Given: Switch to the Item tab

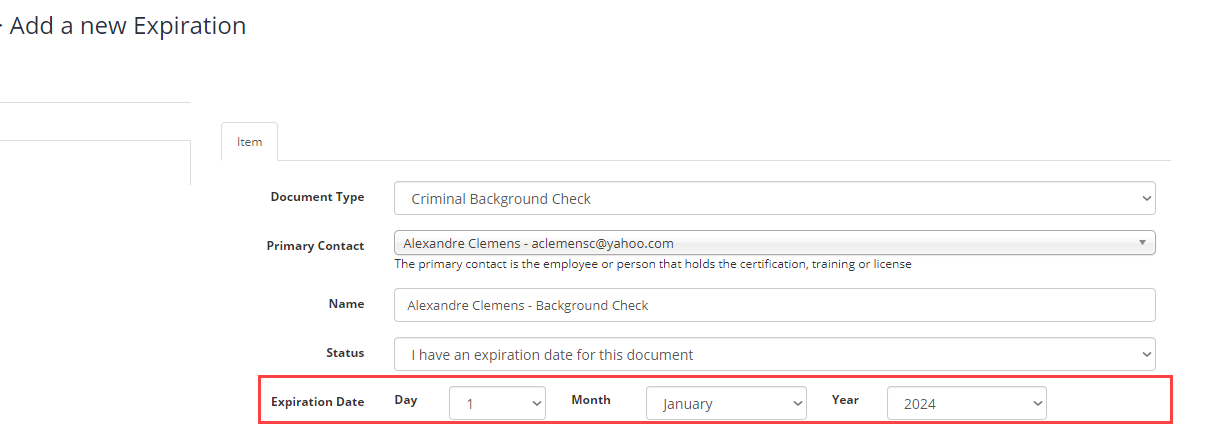Looking at the screenshot, I should tap(249, 142).
